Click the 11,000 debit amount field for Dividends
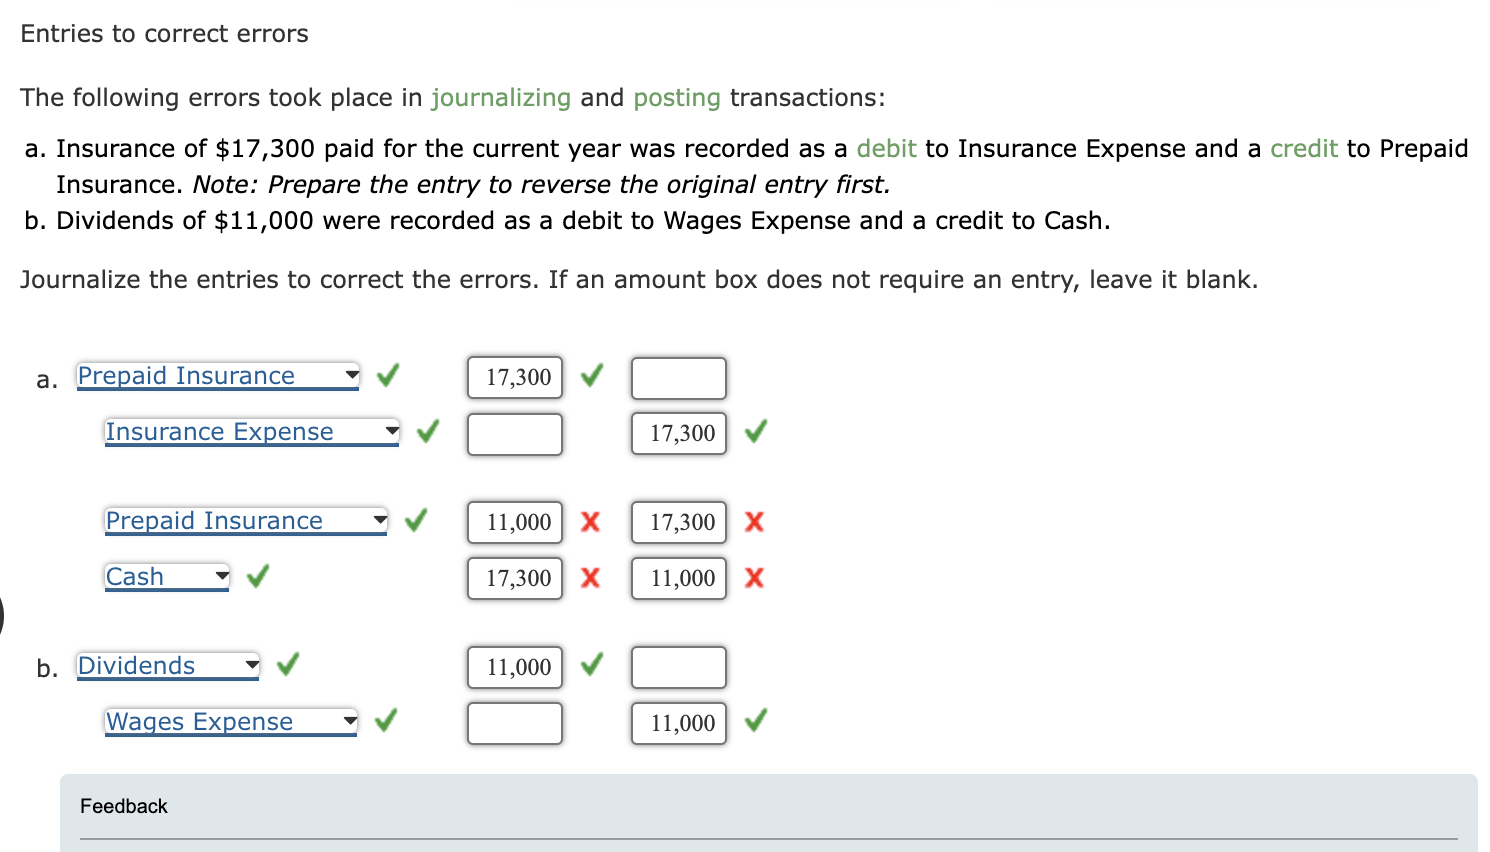The image size is (1490, 852). click(514, 666)
